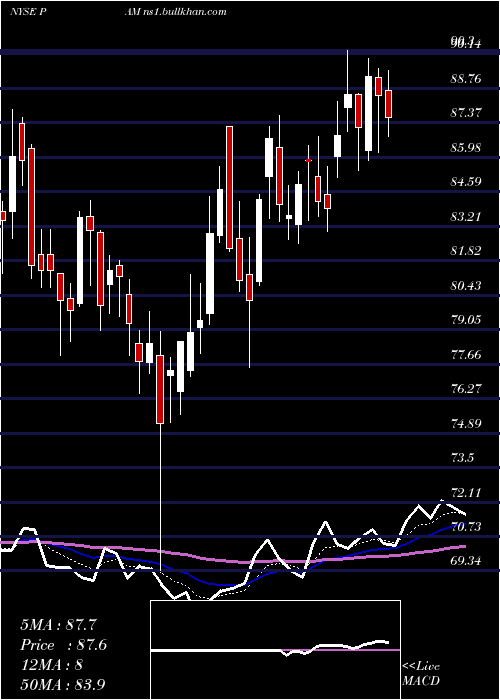Viewport: 500px width, 700px height.
Task: Click the 5MA : 87.7 readout
Action: 58,625
